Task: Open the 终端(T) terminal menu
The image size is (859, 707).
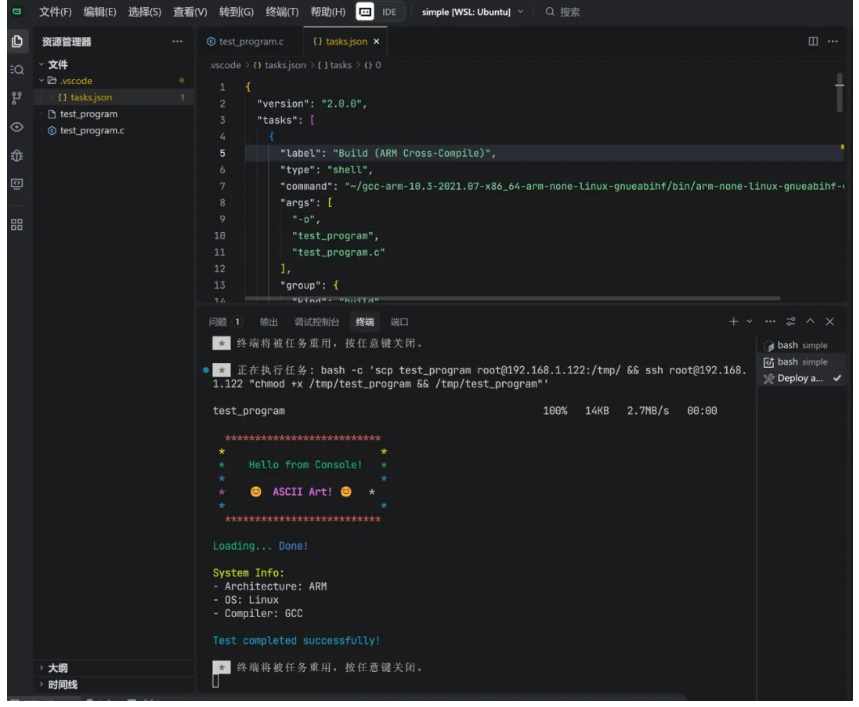Action: coord(284,12)
